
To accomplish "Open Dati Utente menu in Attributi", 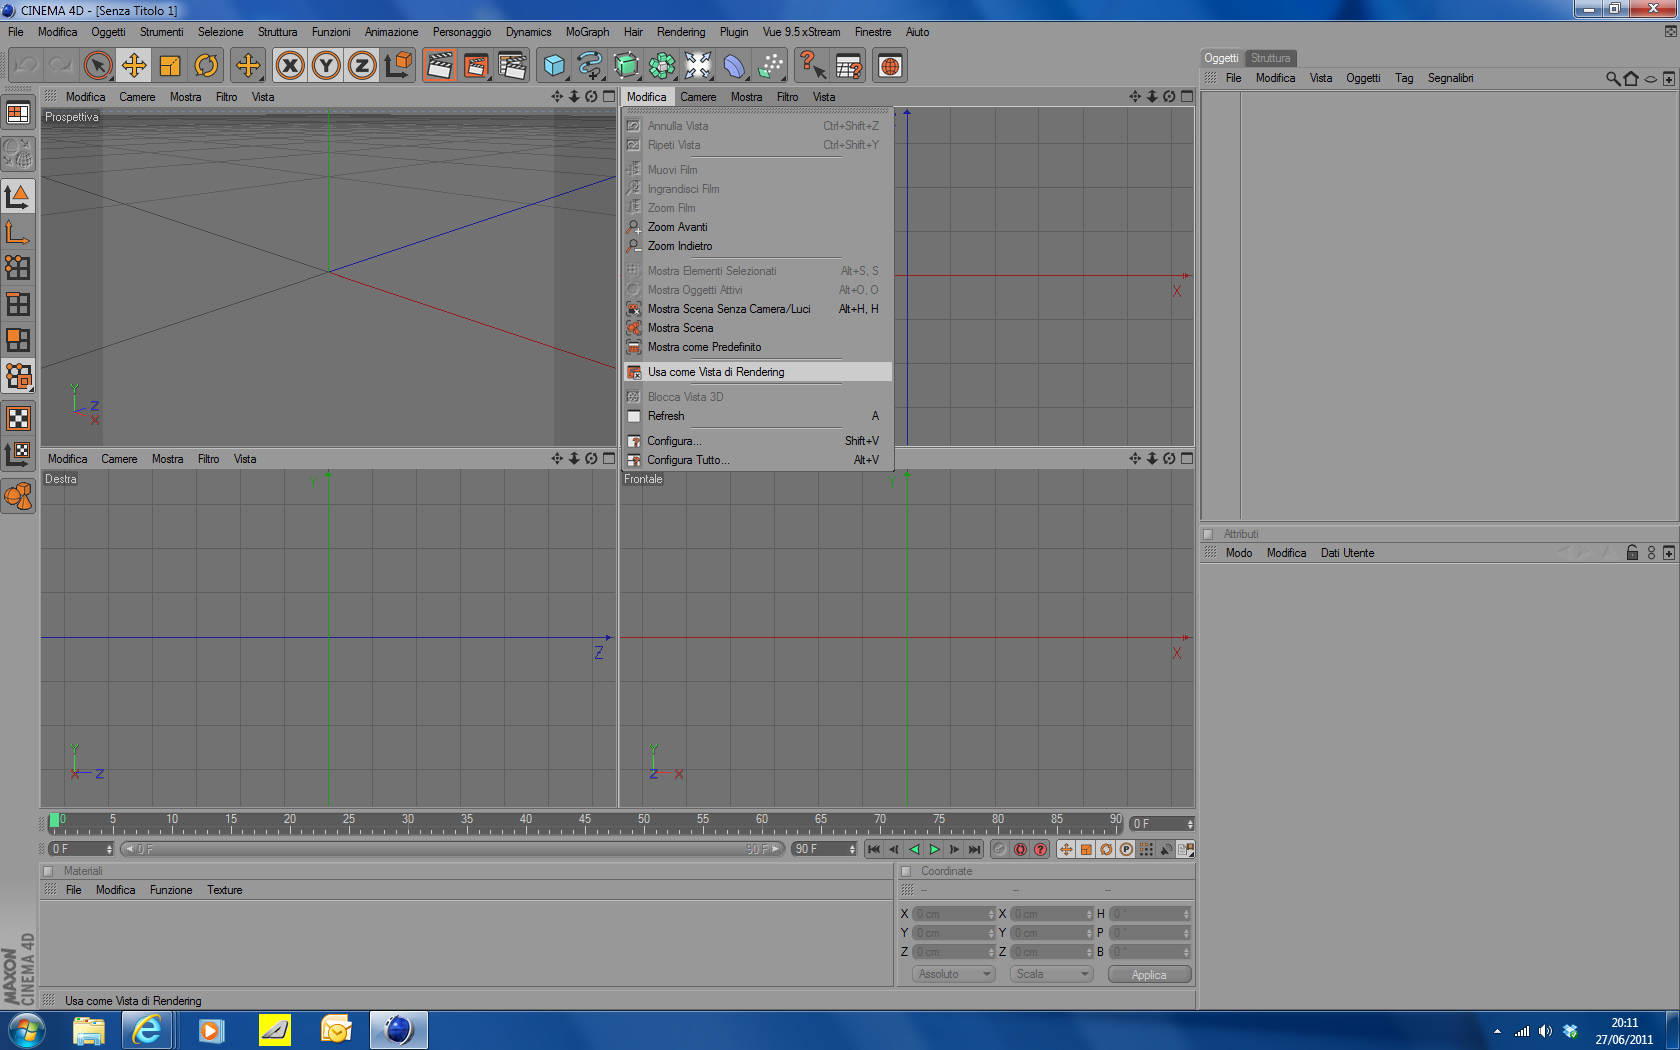I will [x=1347, y=553].
